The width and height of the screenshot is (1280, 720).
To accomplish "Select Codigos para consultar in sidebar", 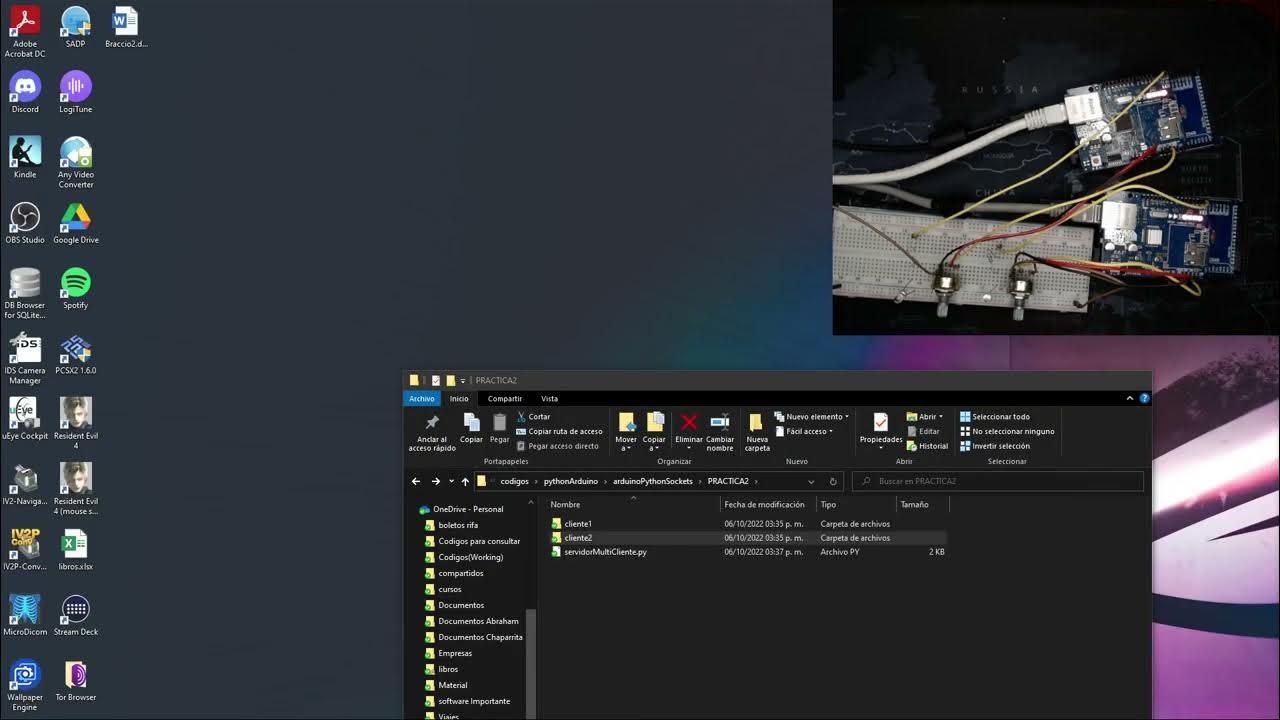I will pos(479,541).
